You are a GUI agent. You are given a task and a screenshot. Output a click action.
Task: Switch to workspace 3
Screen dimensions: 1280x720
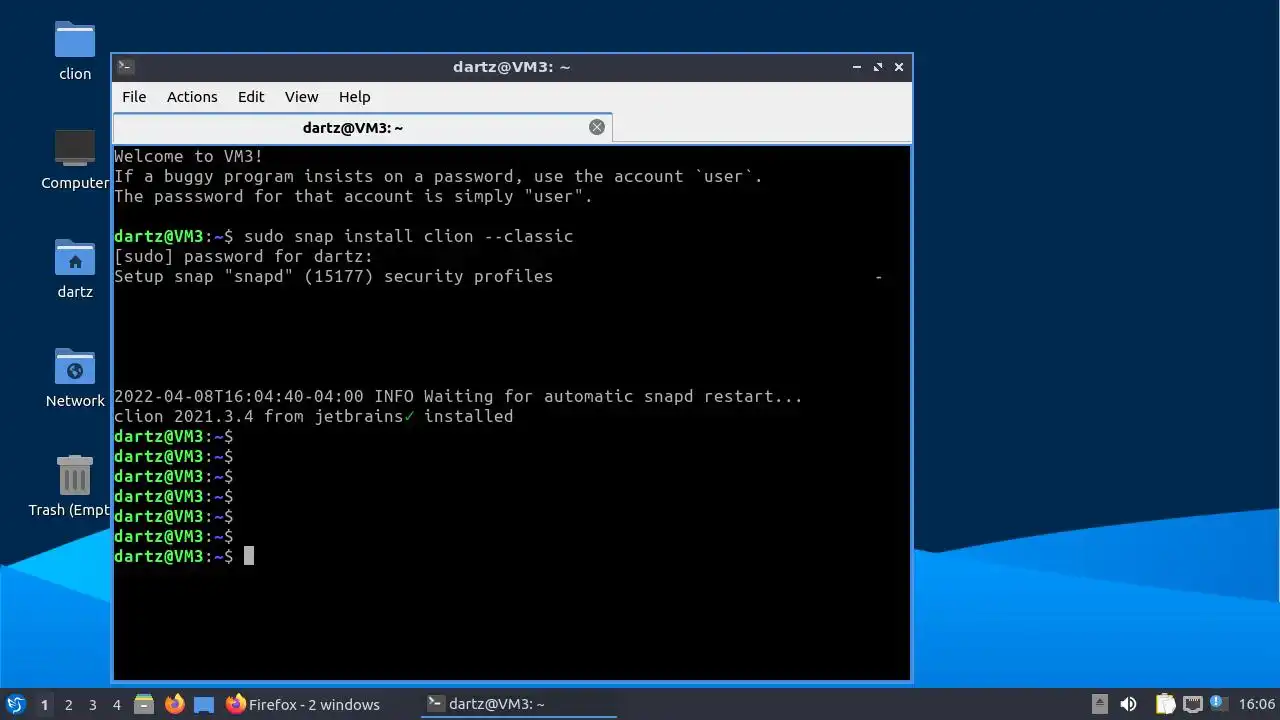click(x=92, y=705)
